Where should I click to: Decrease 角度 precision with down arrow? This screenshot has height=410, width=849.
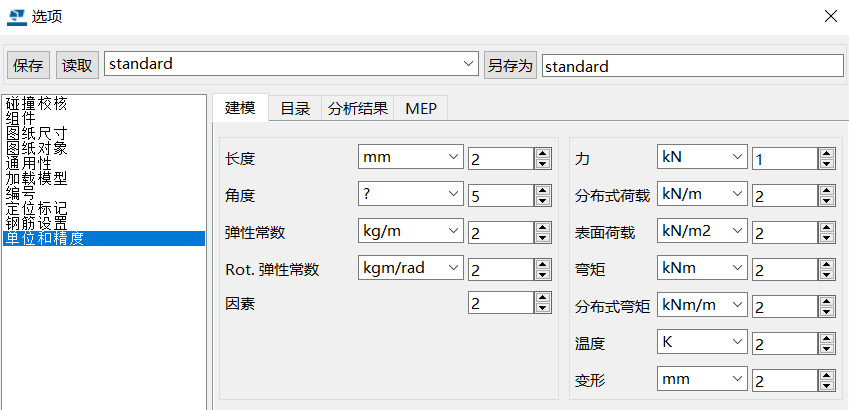pyautogui.click(x=543, y=201)
